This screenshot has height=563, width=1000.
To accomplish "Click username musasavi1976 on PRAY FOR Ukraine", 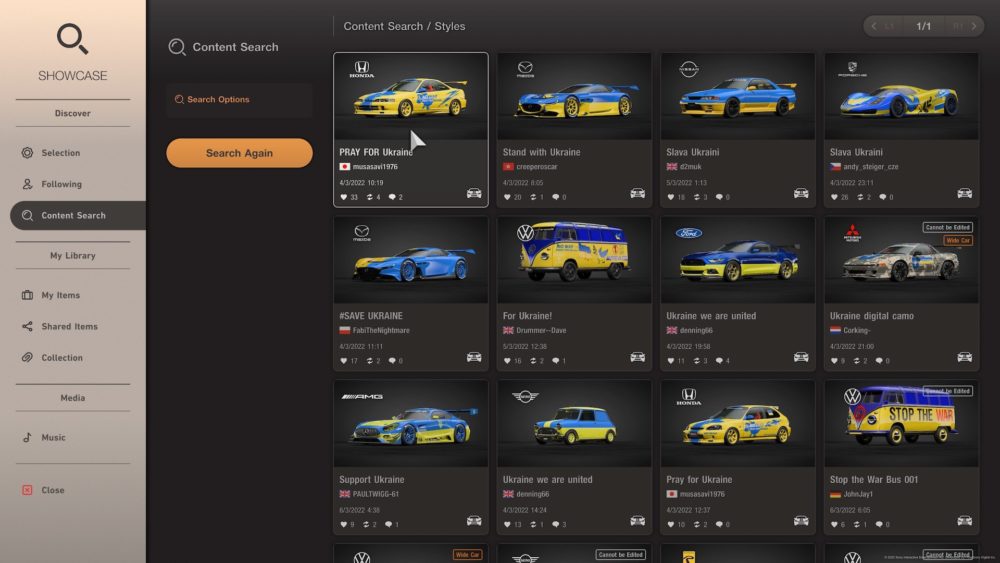I will click(375, 167).
